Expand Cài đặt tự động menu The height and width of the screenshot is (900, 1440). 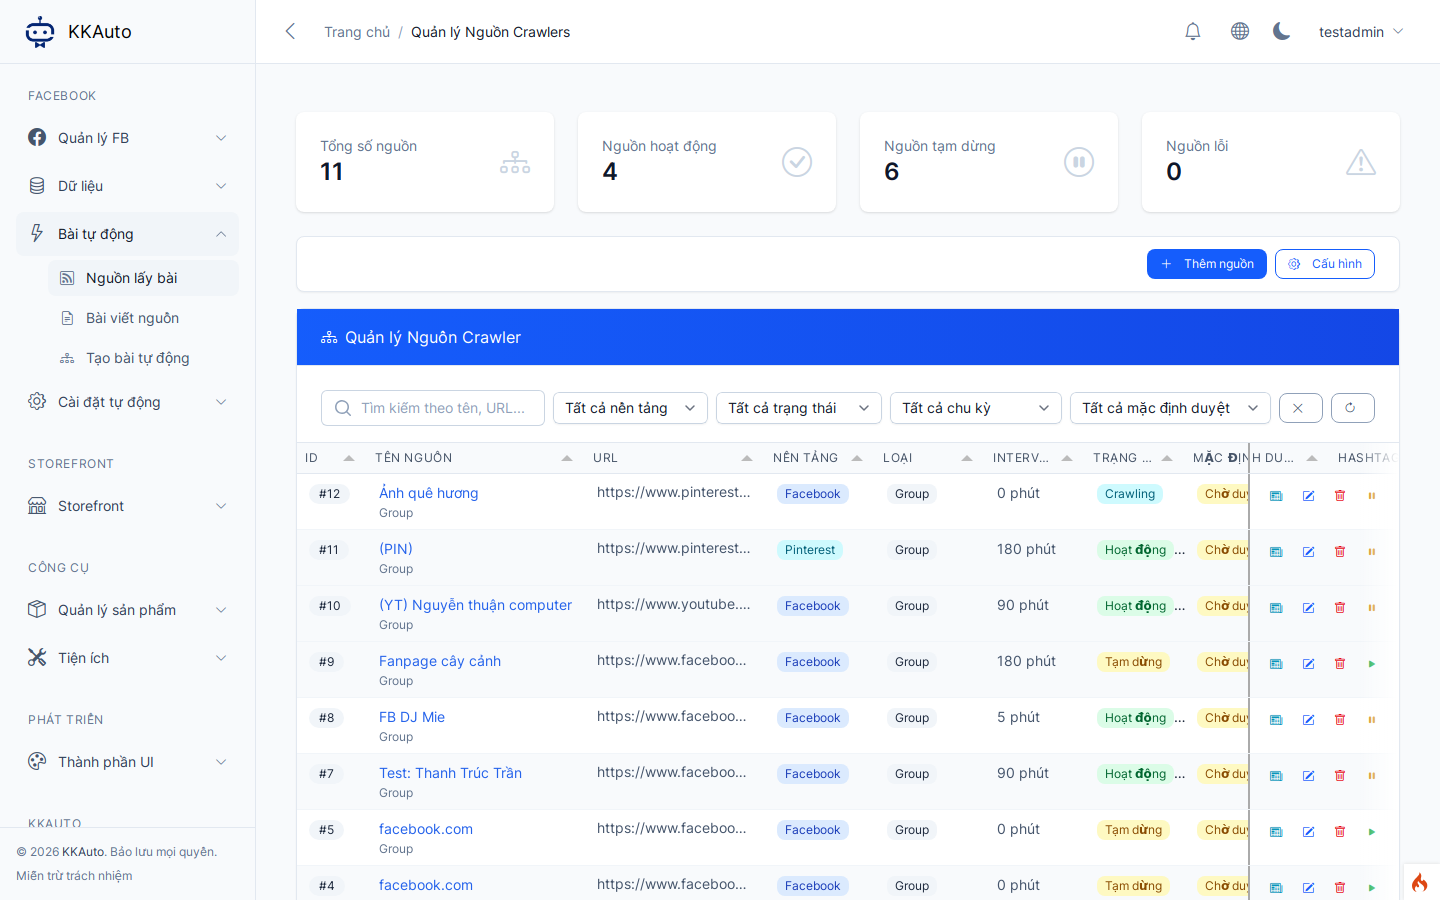127,402
